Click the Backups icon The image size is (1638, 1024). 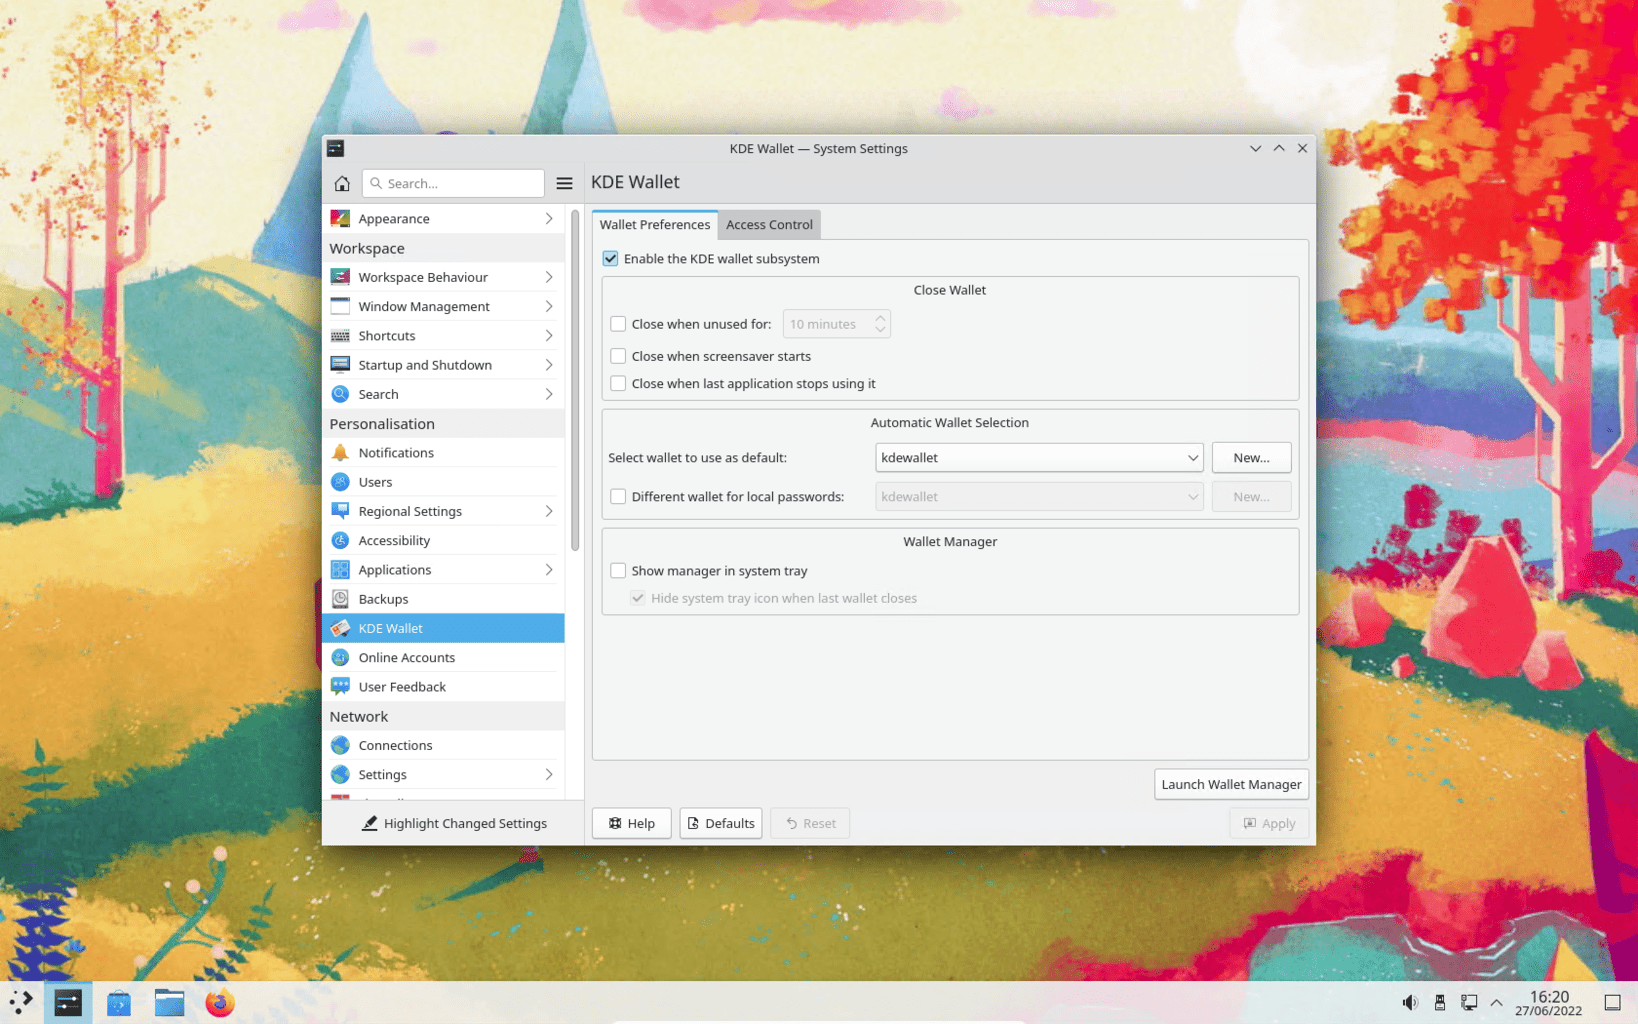point(340,599)
